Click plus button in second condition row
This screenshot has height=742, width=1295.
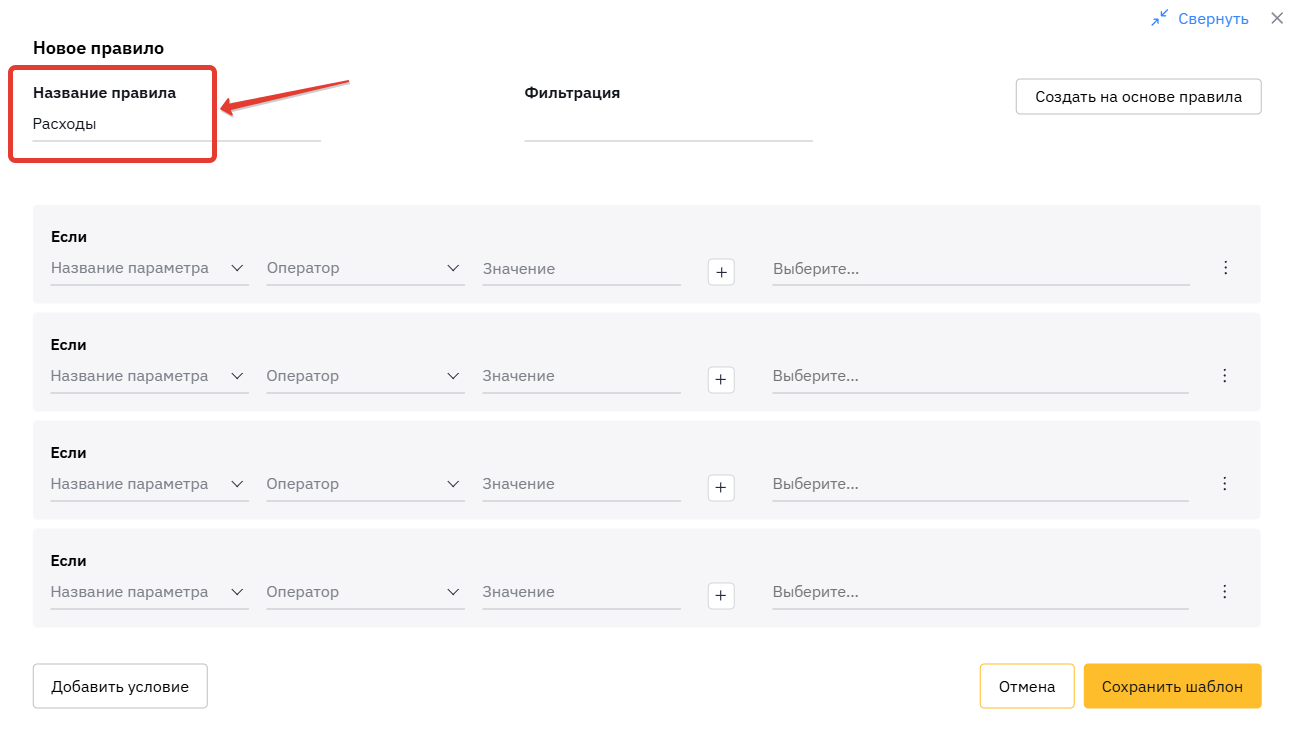[721, 380]
